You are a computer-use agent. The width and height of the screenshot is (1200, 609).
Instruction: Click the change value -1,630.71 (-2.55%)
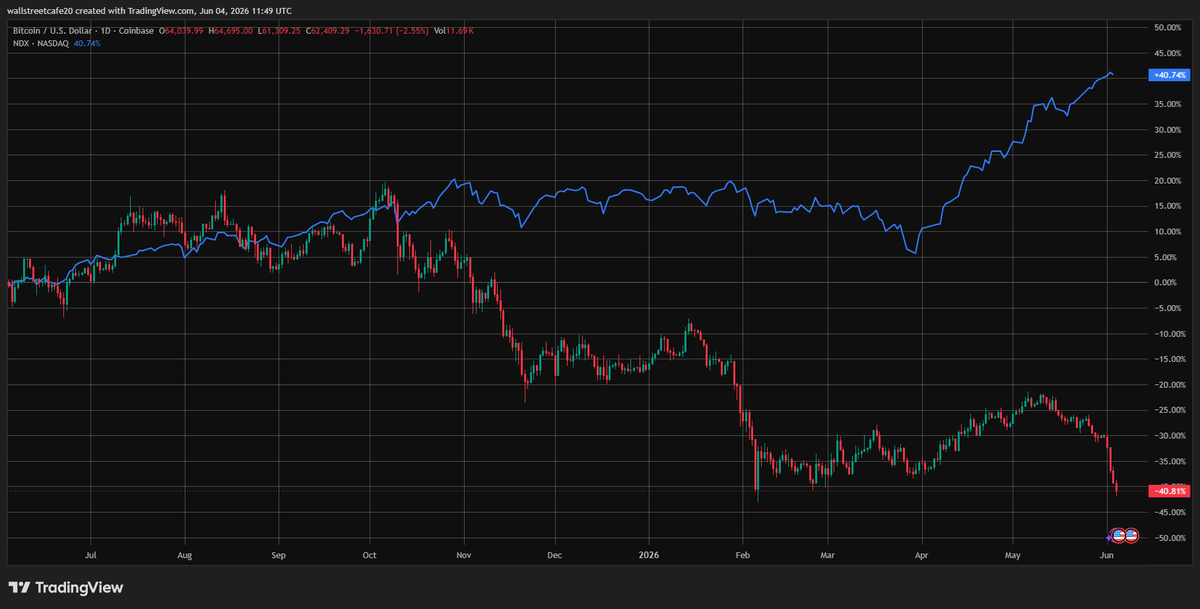point(391,31)
